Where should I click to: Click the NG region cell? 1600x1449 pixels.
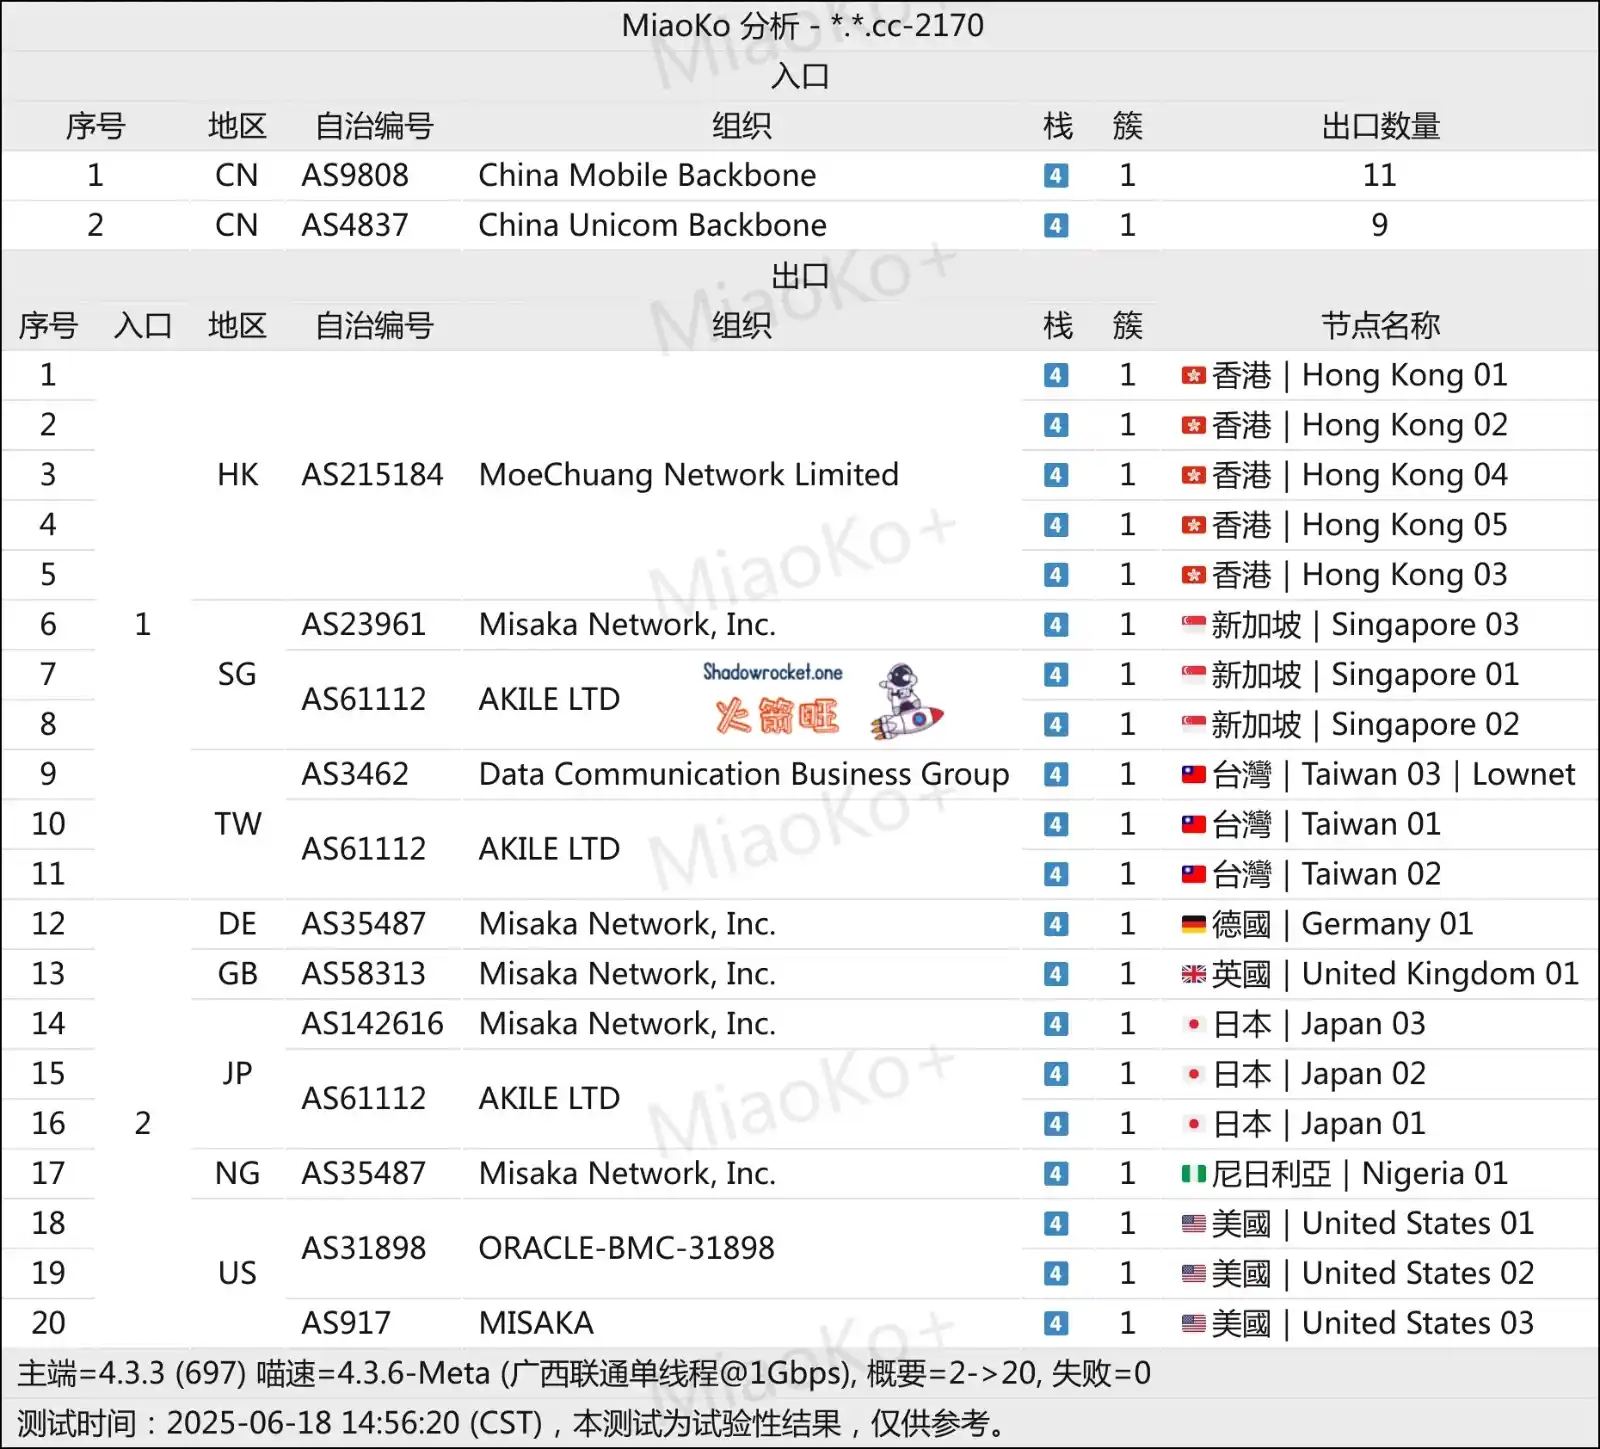(x=238, y=1174)
